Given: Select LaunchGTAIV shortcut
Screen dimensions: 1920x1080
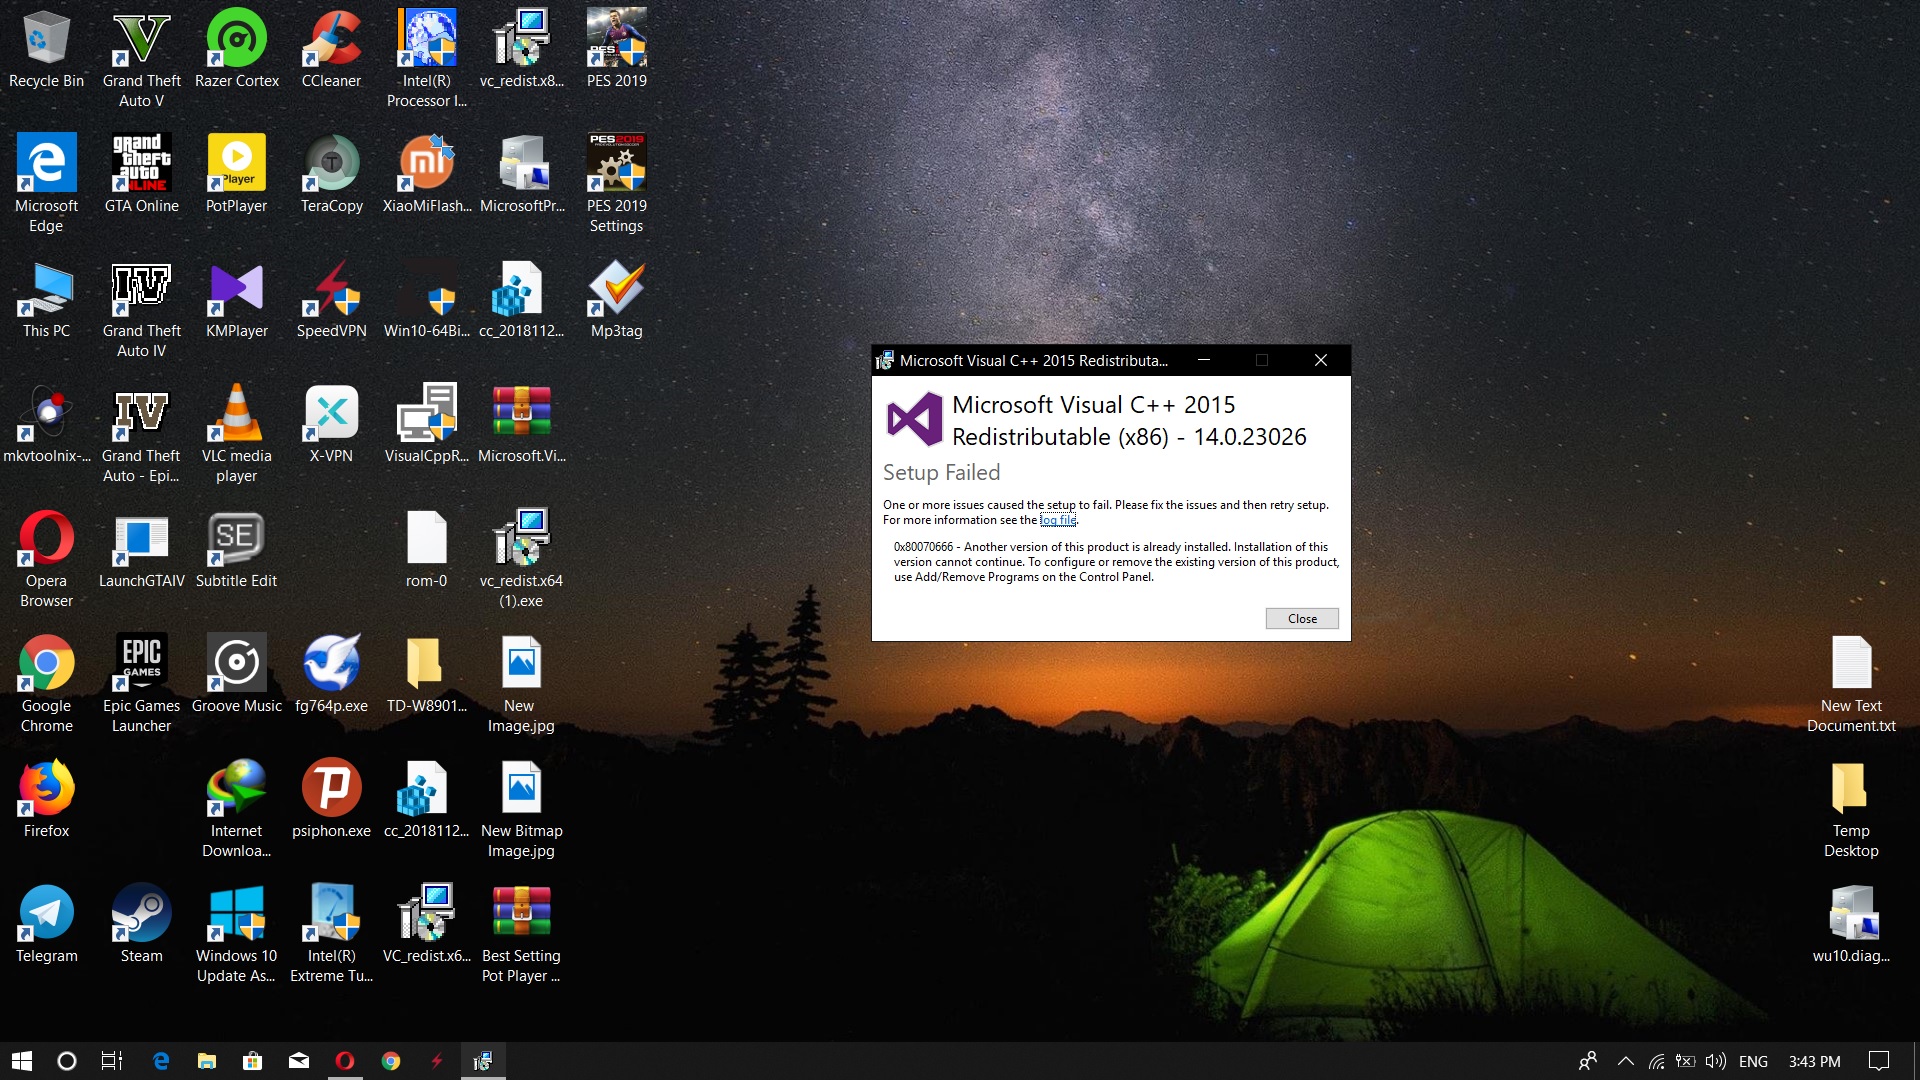Looking at the screenshot, I should click(141, 550).
